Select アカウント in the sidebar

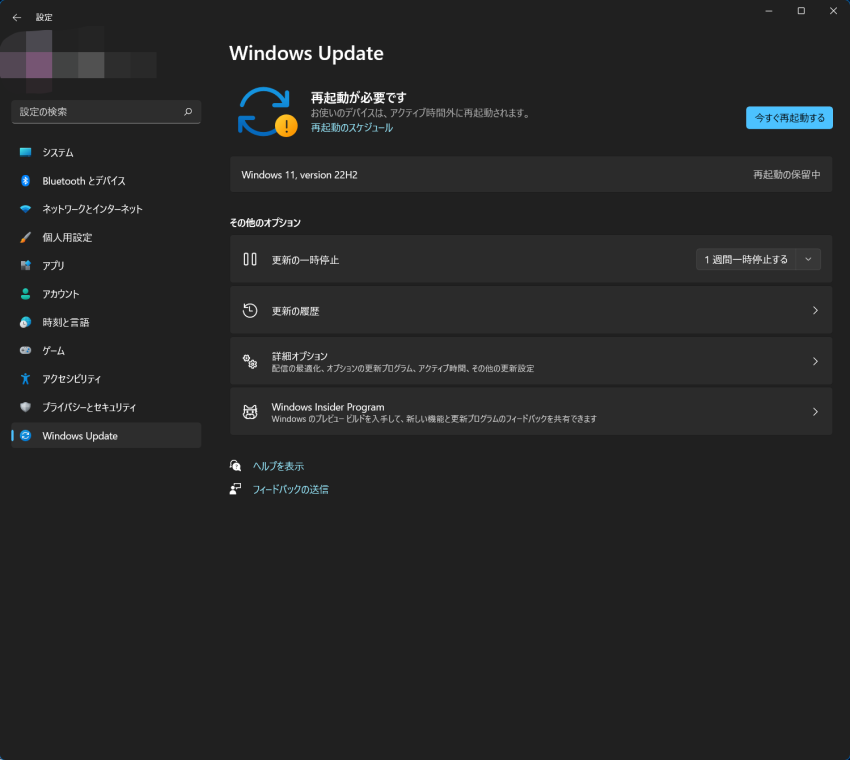coord(106,294)
